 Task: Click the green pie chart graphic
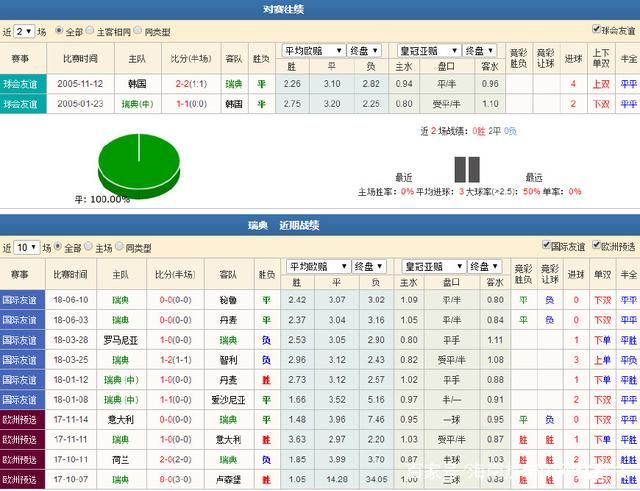tap(133, 160)
